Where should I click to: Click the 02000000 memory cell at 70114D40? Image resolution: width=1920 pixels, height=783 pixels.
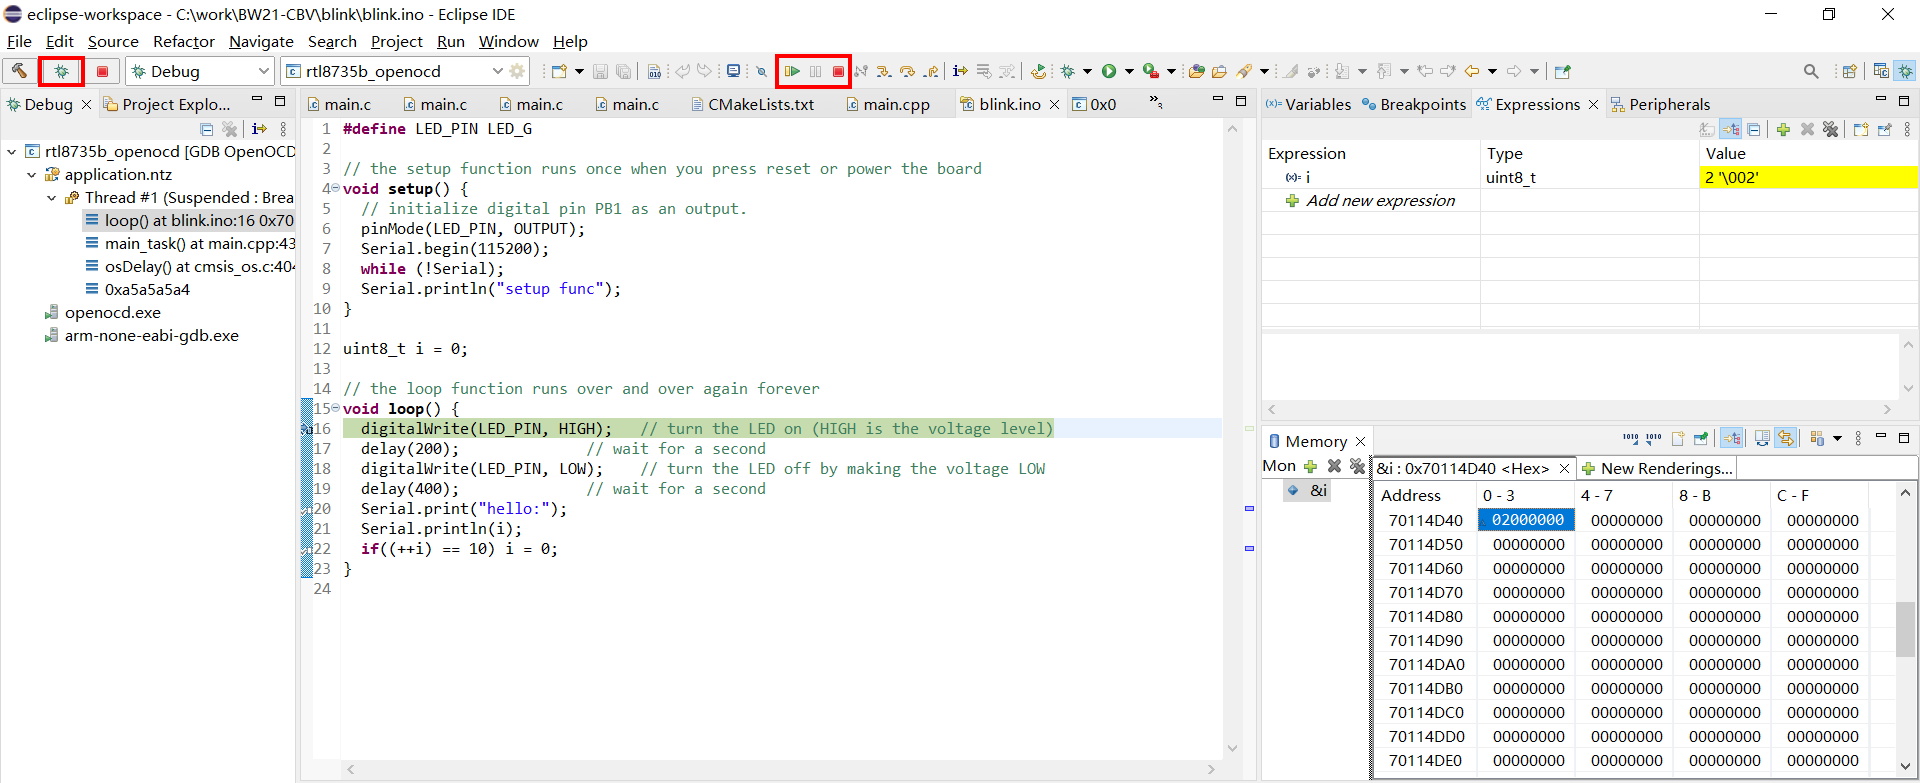(1527, 520)
